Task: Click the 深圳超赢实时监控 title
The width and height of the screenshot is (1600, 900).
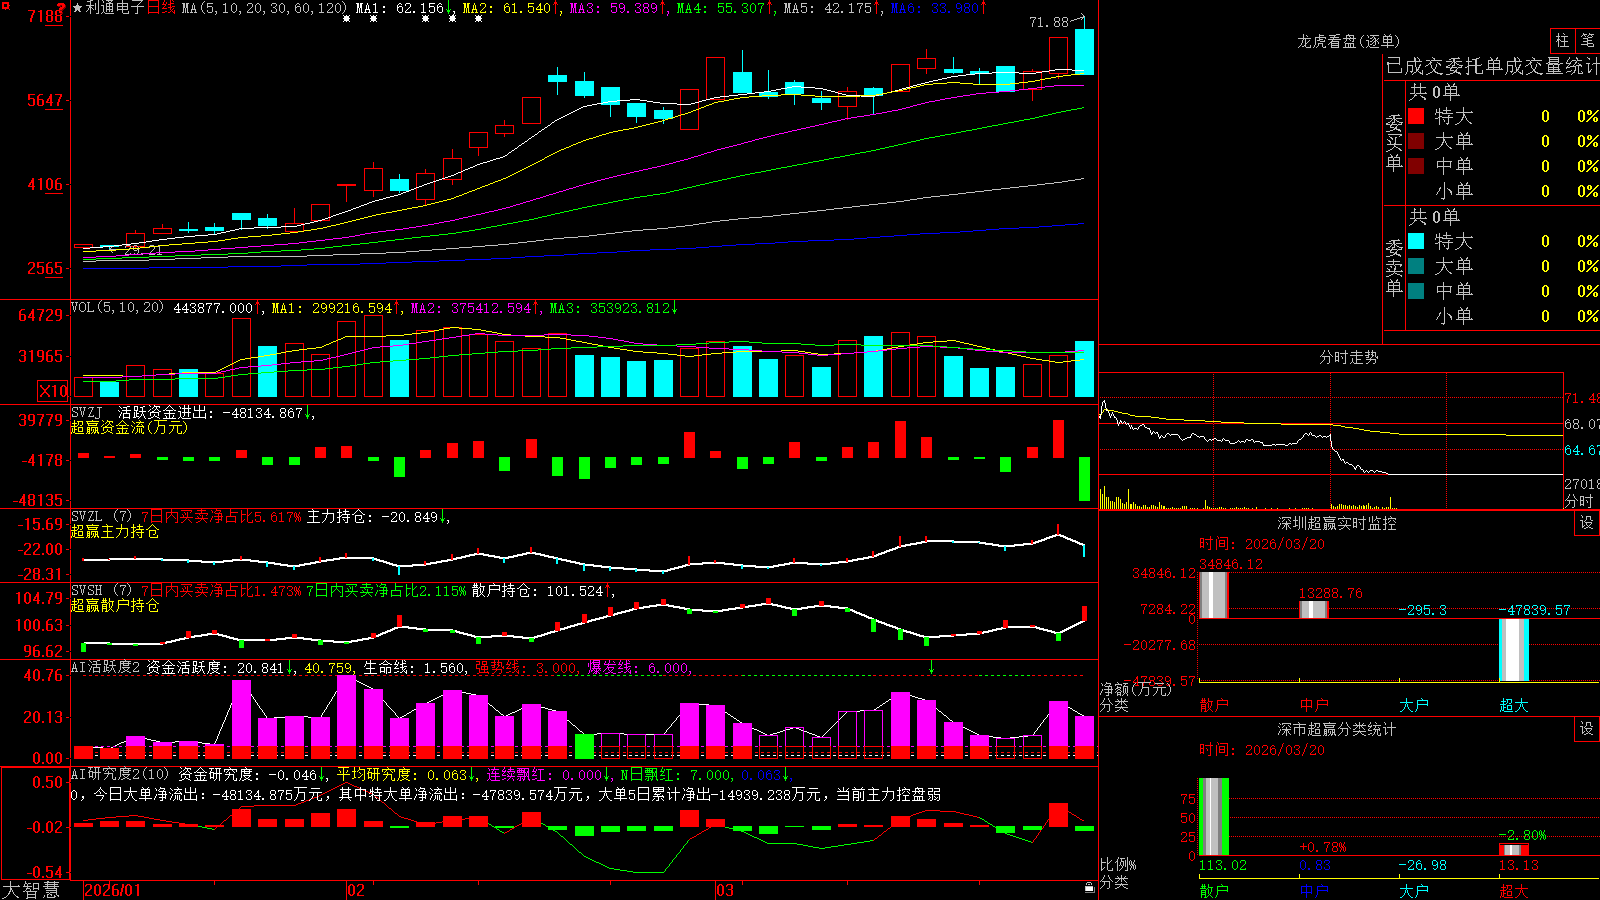Action: click(1337, 523)
